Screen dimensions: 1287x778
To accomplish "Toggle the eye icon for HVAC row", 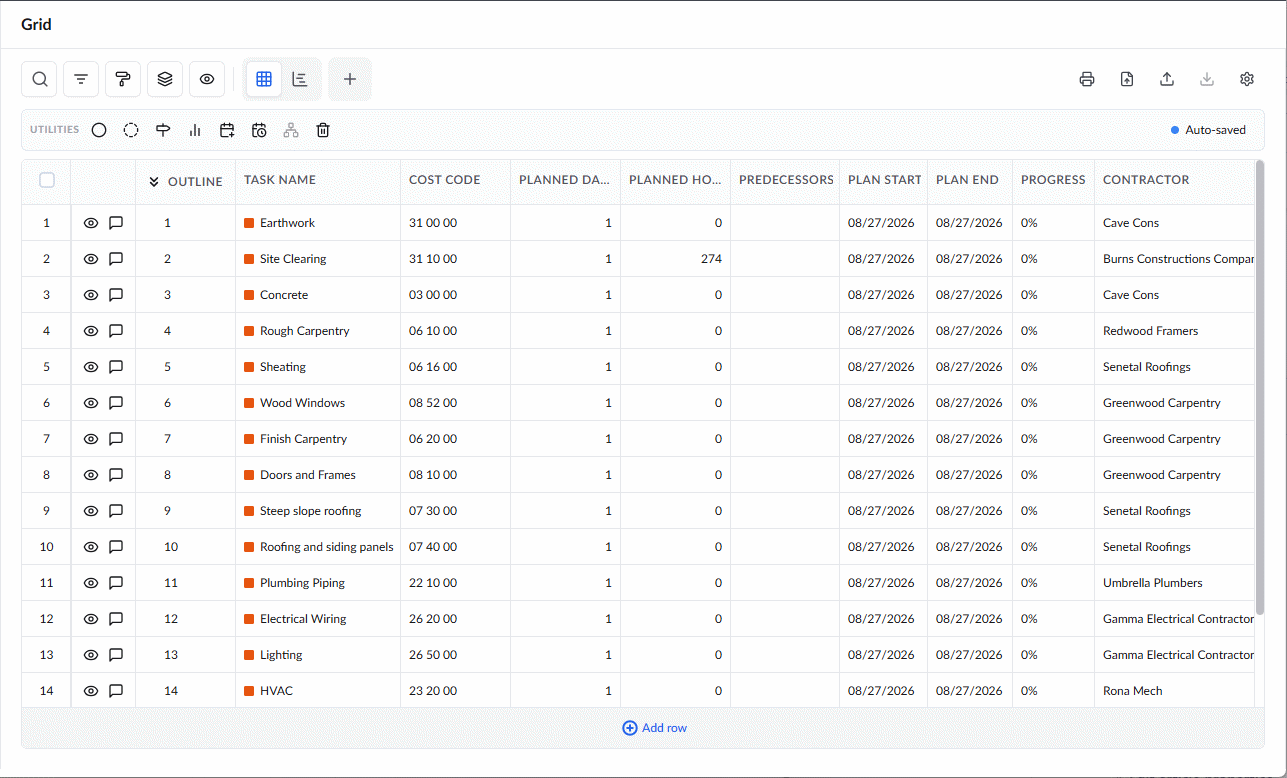I will tap(91, 691).
